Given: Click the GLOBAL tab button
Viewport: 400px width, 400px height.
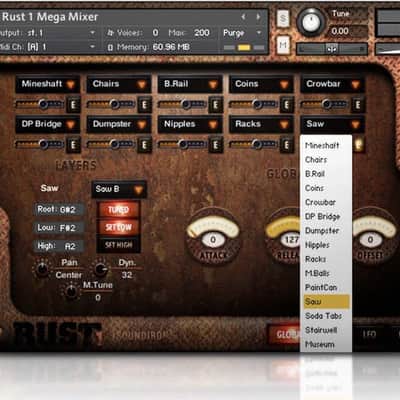Looking at the screenshot, I should click(x=284, y=334).
